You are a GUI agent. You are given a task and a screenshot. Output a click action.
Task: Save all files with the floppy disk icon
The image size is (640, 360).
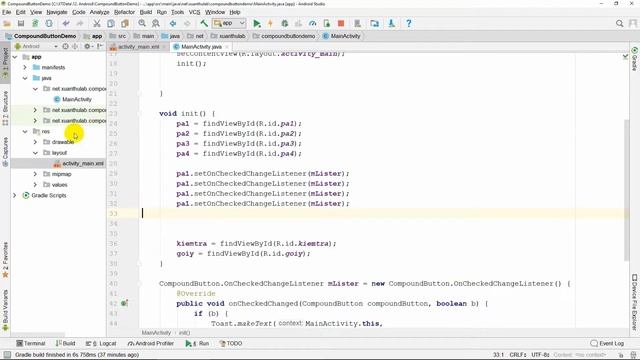[x=21, y=23]
